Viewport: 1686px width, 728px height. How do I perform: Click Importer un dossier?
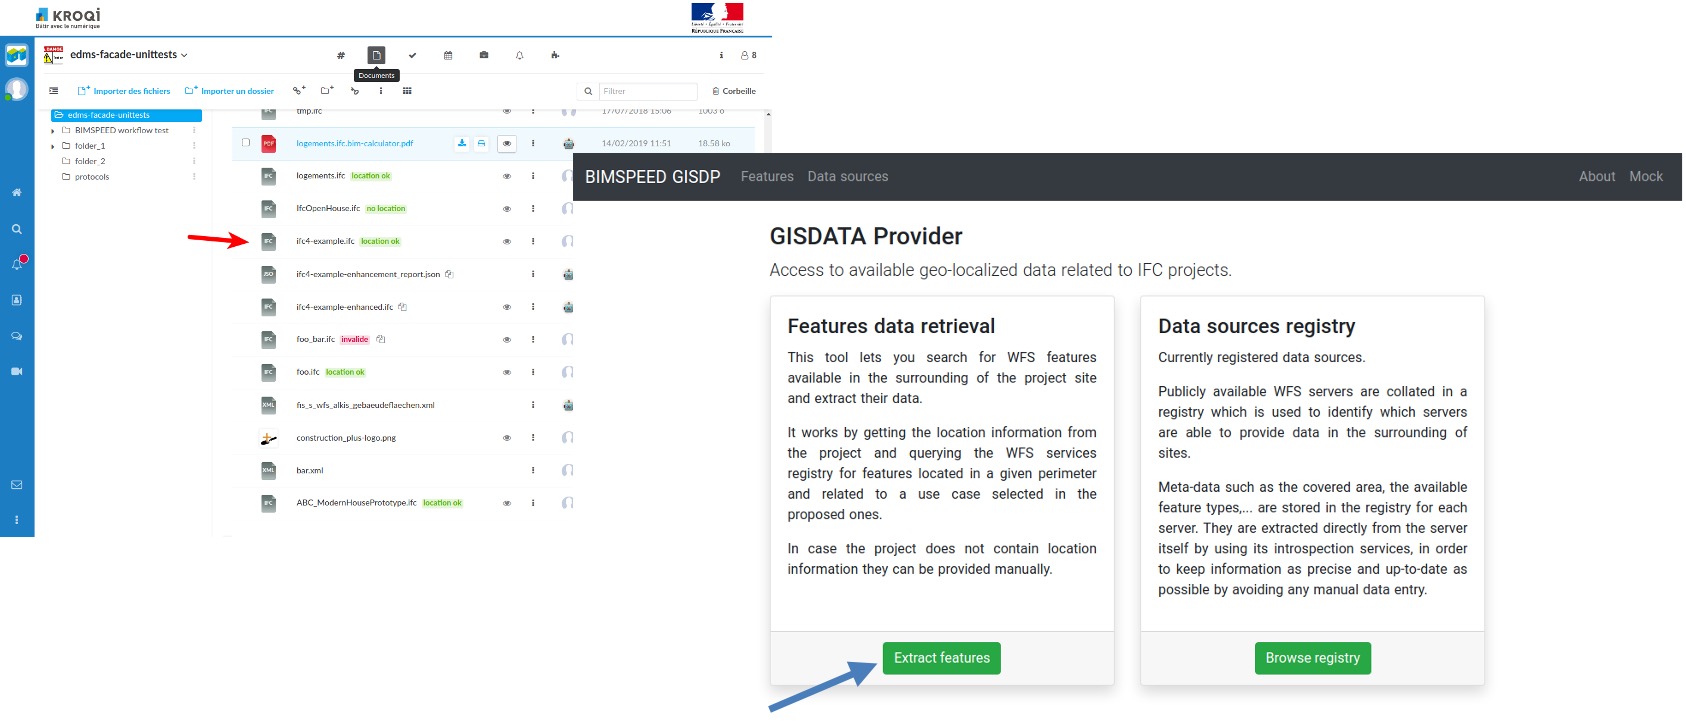pos(229,91)
